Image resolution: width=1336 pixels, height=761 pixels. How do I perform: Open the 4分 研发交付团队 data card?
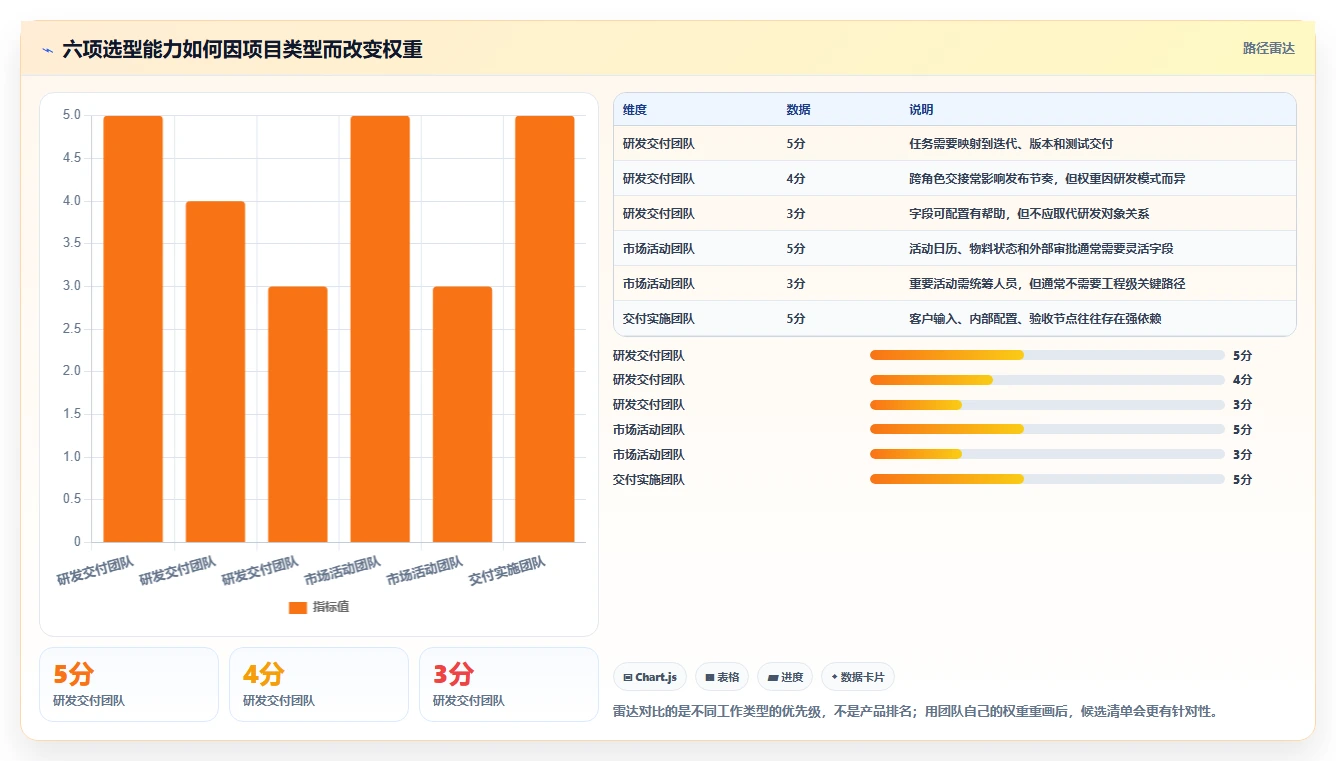pos(319,684)
